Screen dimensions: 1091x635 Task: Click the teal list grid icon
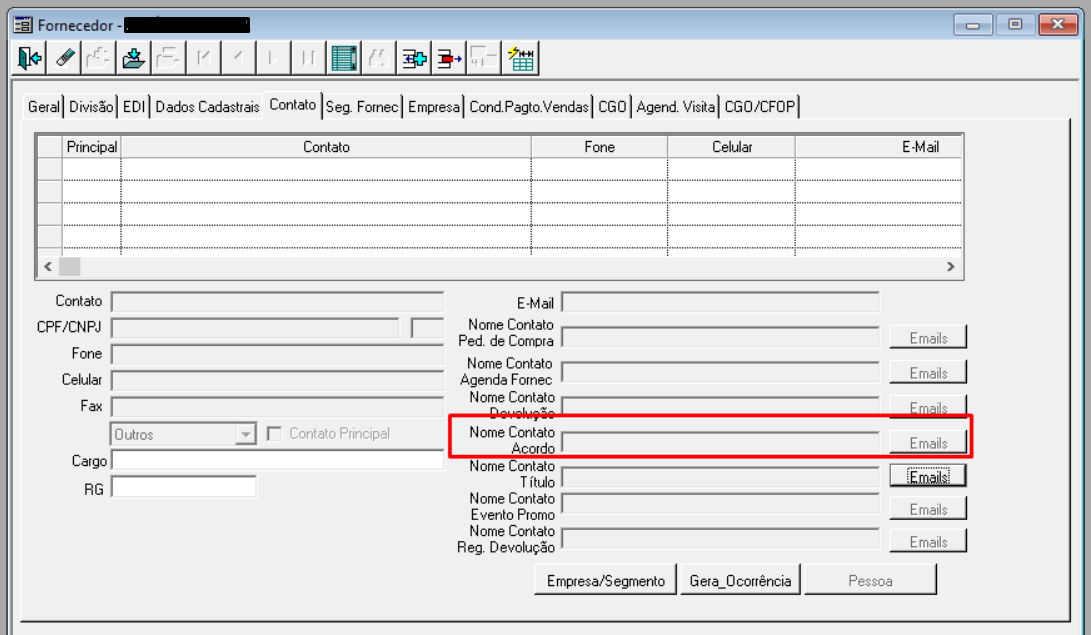pos(343,58)
